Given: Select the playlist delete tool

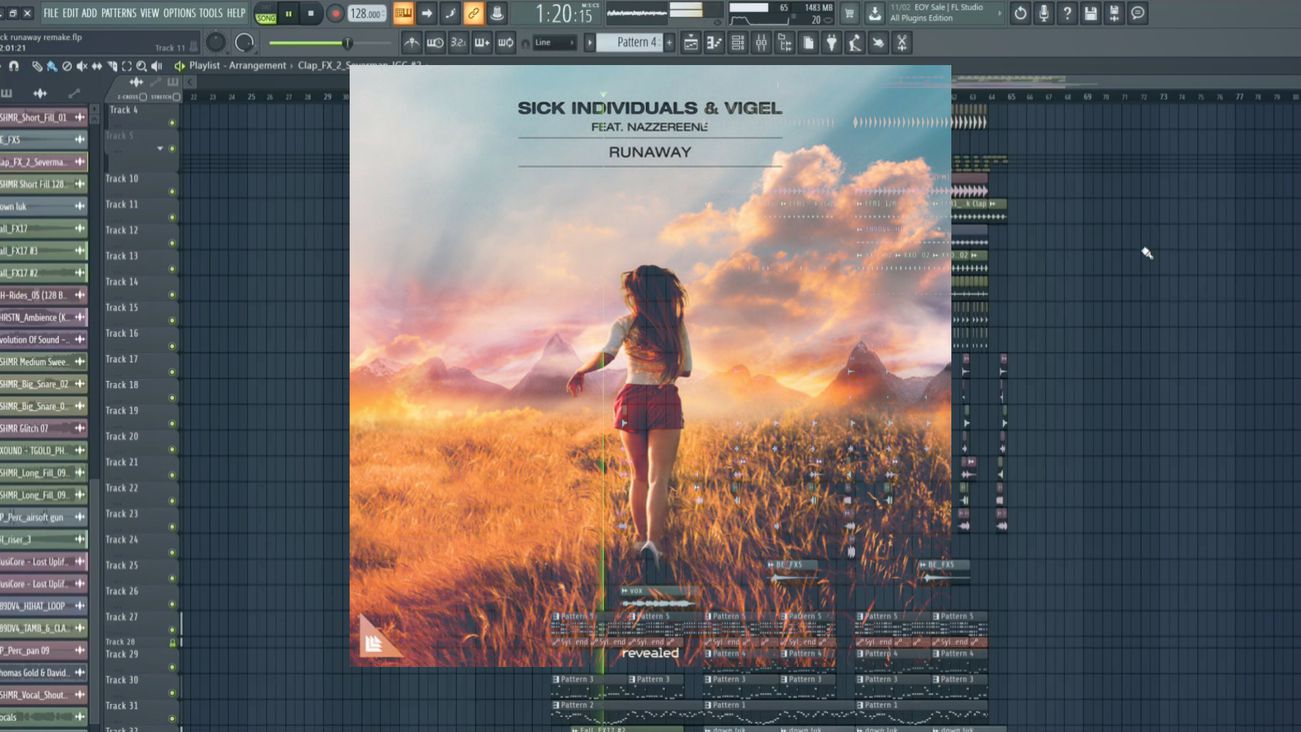Looking at the screenshot, I should click(x=67, y=66).
